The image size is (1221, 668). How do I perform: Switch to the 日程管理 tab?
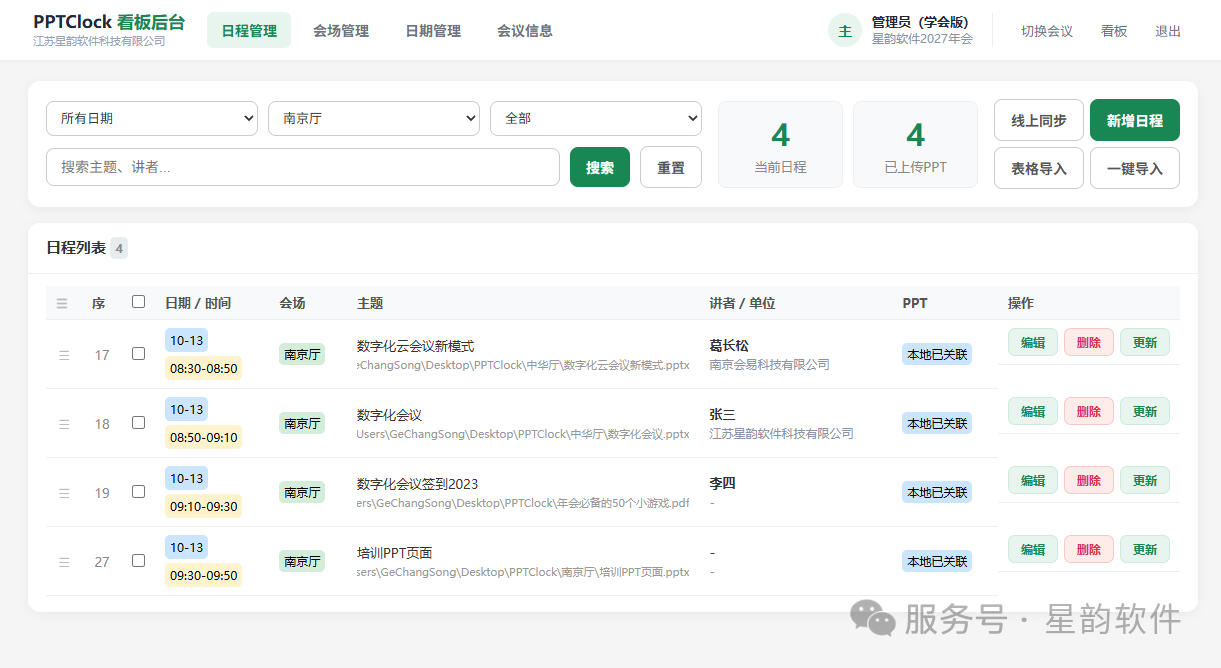[249, 30]
